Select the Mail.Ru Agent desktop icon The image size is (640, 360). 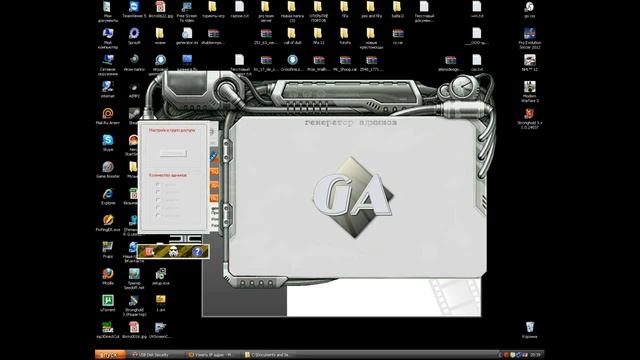tap(108, 117)
